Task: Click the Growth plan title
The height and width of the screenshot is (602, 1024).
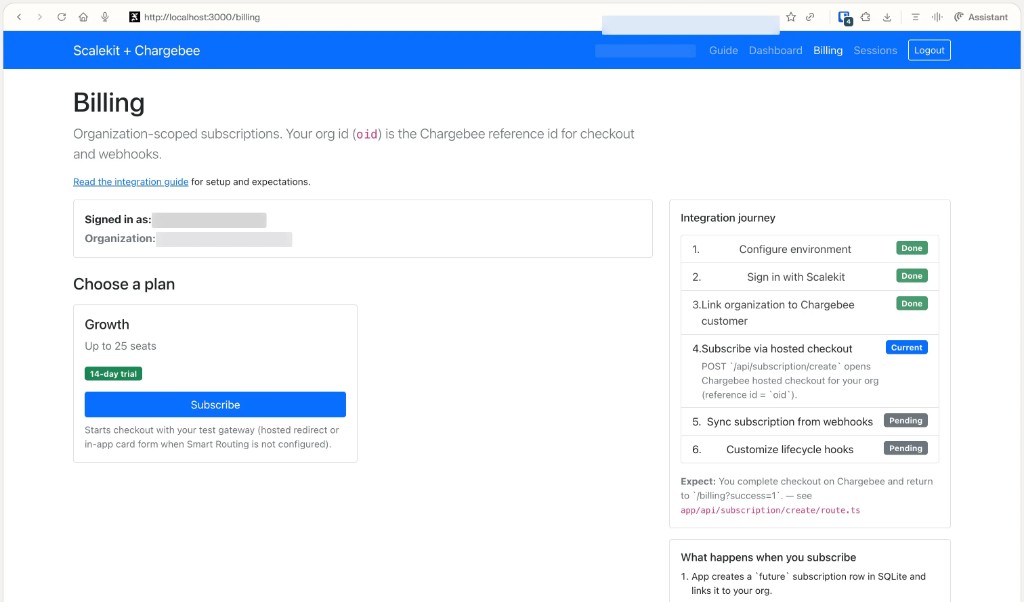Action: (107, 325)
